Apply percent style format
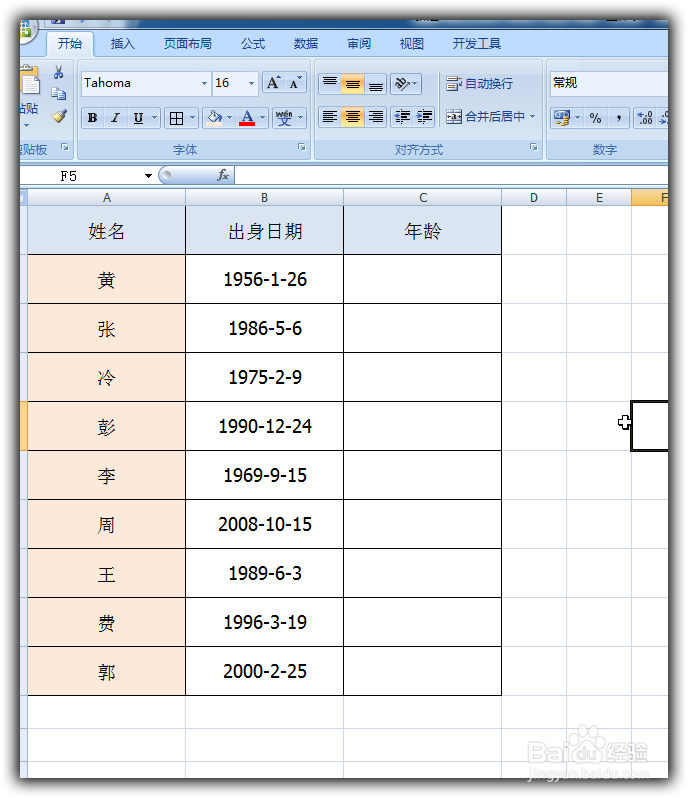The height and width of the screenshot is (798, 688). [x=595, y=118]
